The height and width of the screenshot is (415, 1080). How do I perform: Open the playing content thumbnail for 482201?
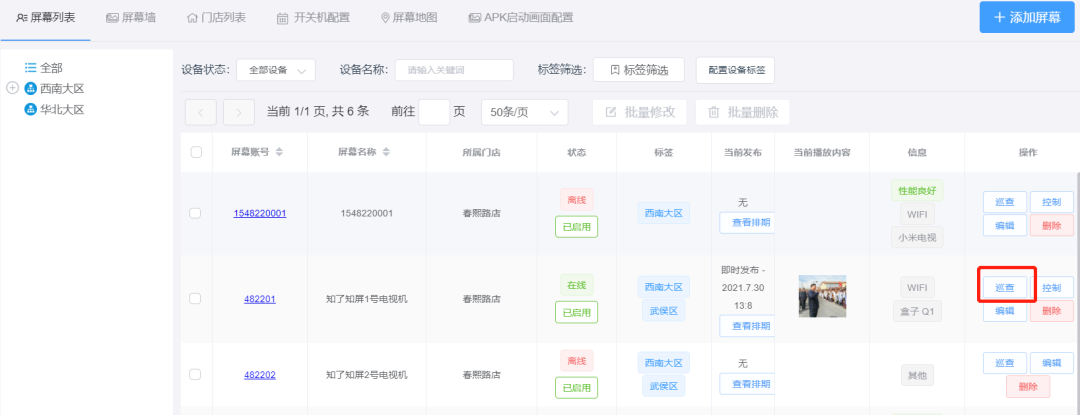pyautogui.click(x=822, y=296)
